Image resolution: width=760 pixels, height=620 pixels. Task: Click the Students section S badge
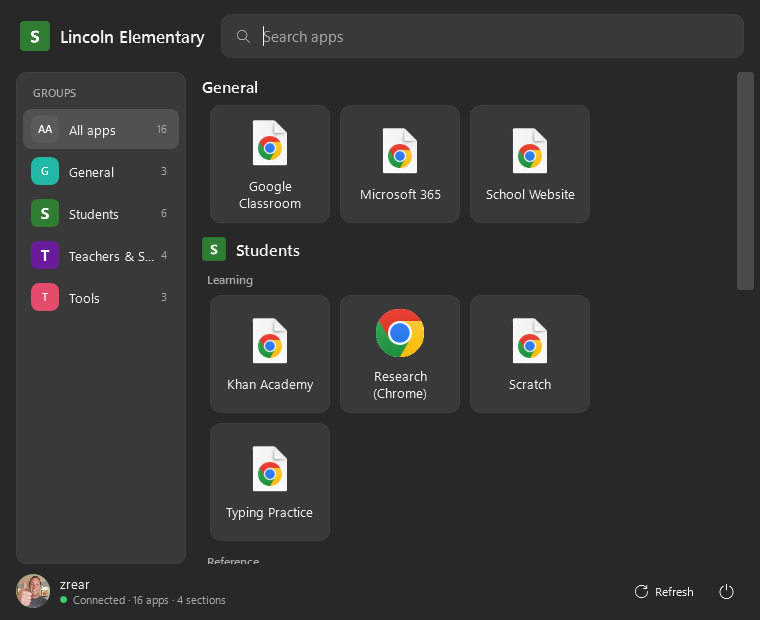click(x=214, y=250)
